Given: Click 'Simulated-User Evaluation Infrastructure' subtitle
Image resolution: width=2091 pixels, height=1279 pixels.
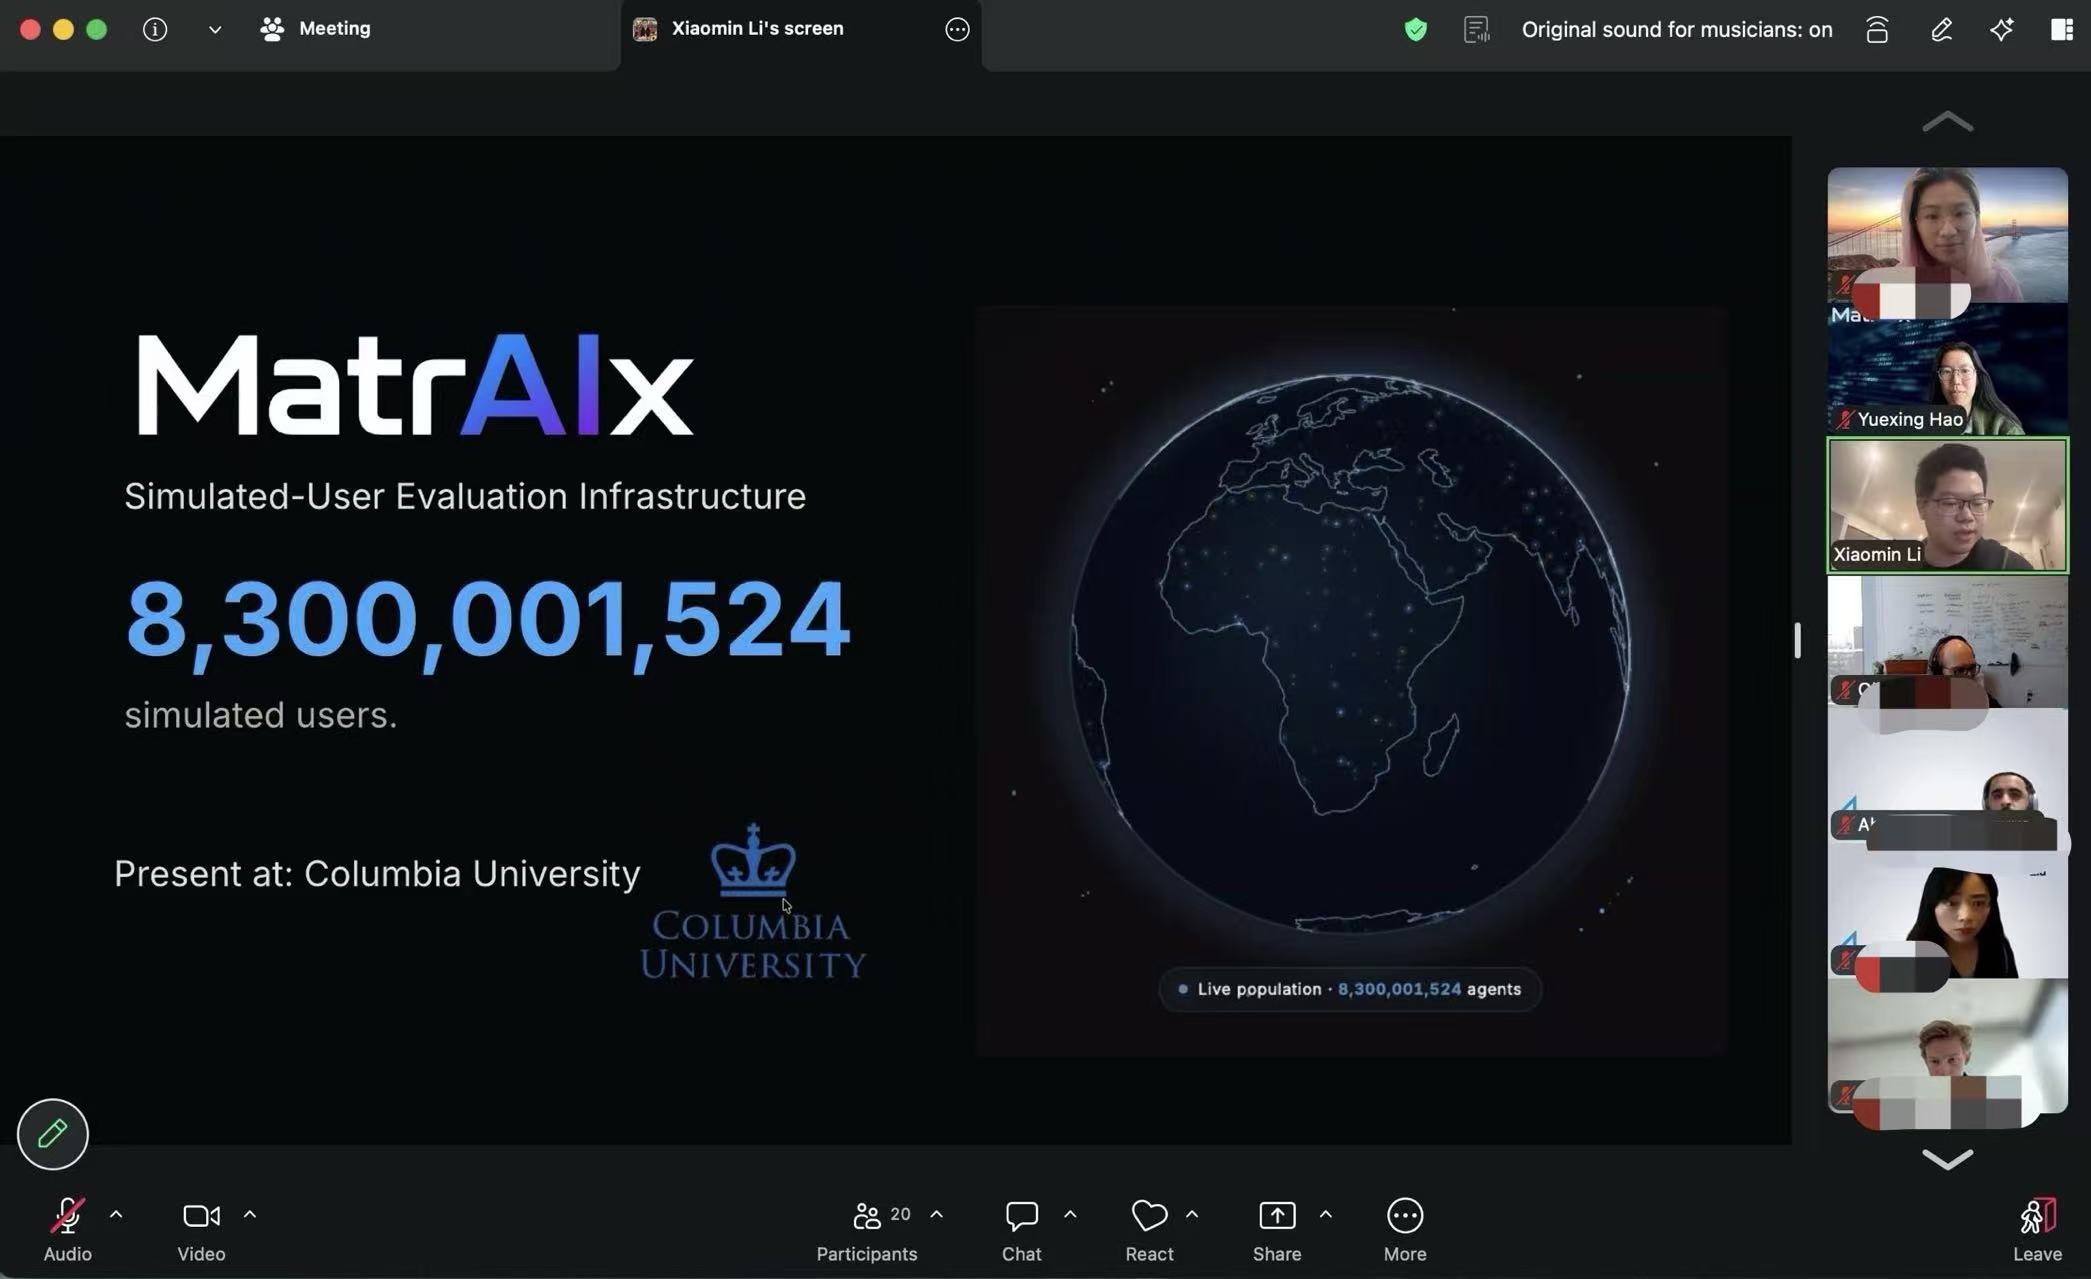Looking at the screenshot, I should [x=465, y=496].
